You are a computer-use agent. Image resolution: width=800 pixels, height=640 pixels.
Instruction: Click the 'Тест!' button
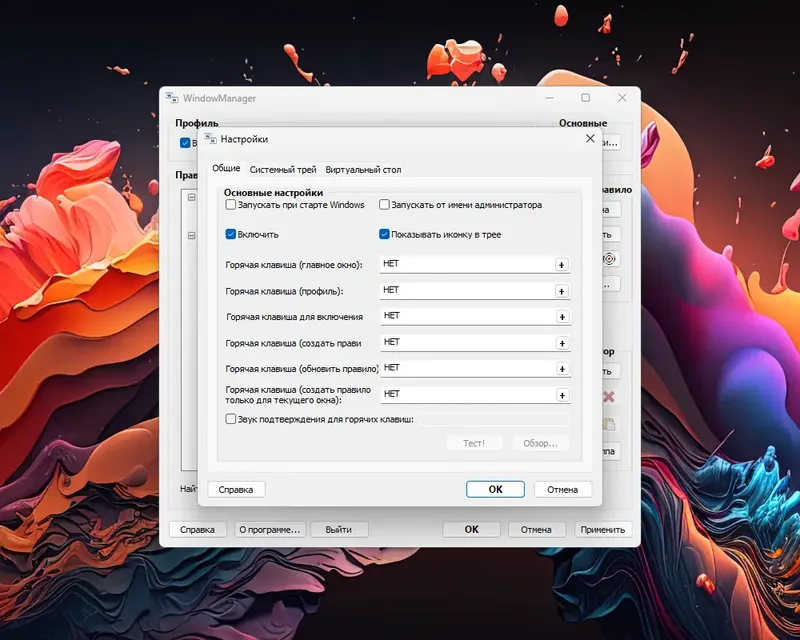(474, 443)
